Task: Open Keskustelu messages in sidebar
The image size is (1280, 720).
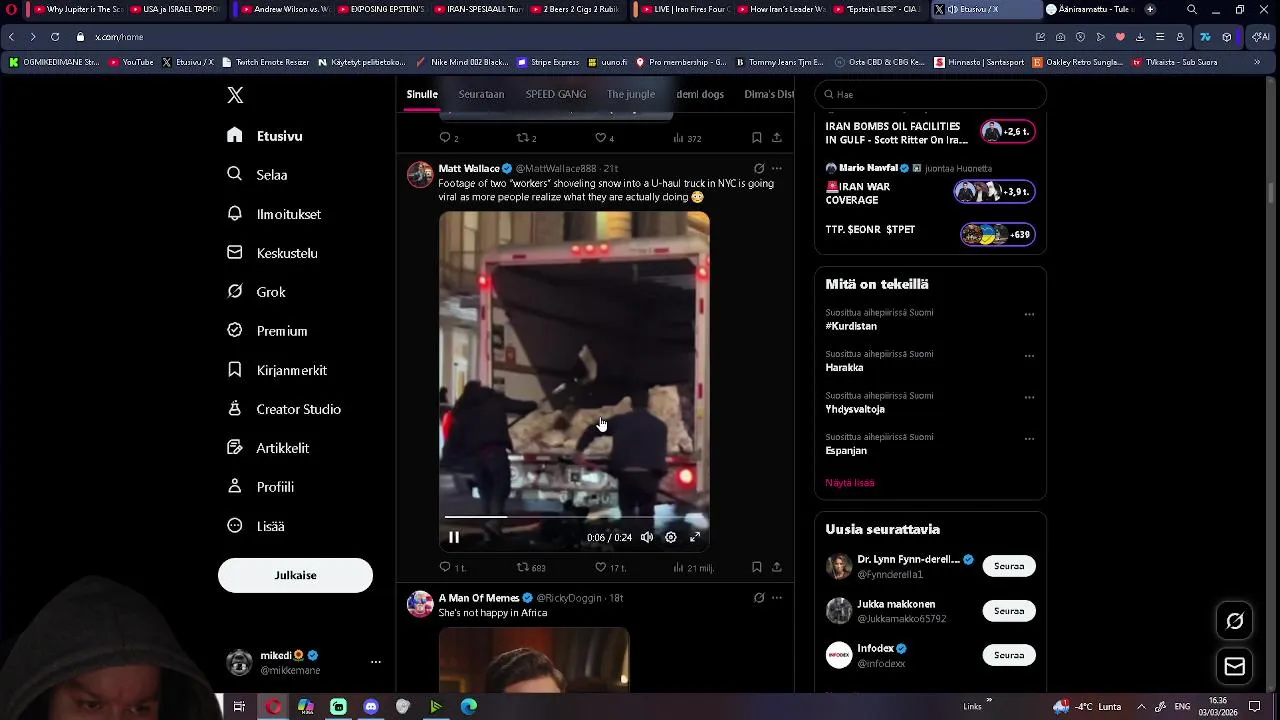Action: pyautogui.click(x=272, y=253)
